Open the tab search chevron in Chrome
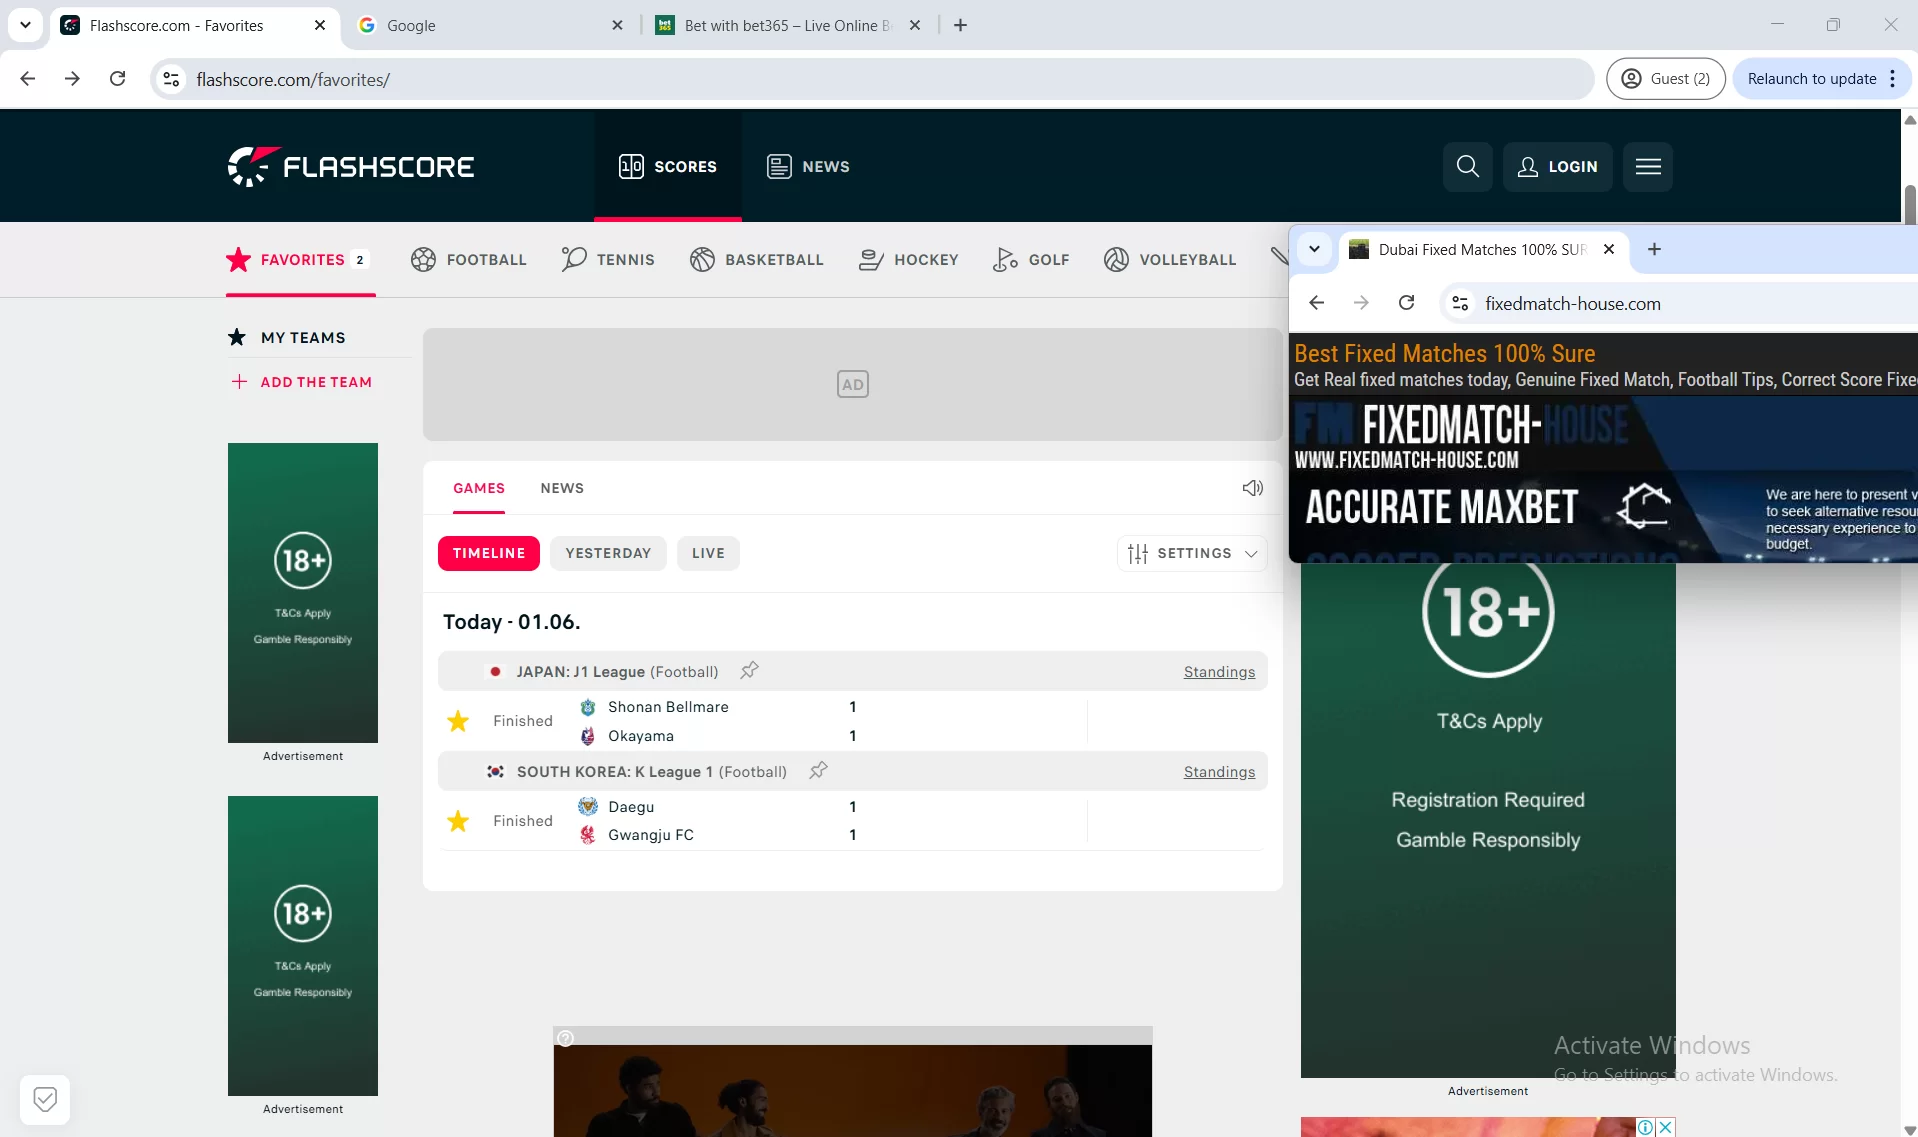This screenshot has height=1137, width=1918. coord(25,25)
